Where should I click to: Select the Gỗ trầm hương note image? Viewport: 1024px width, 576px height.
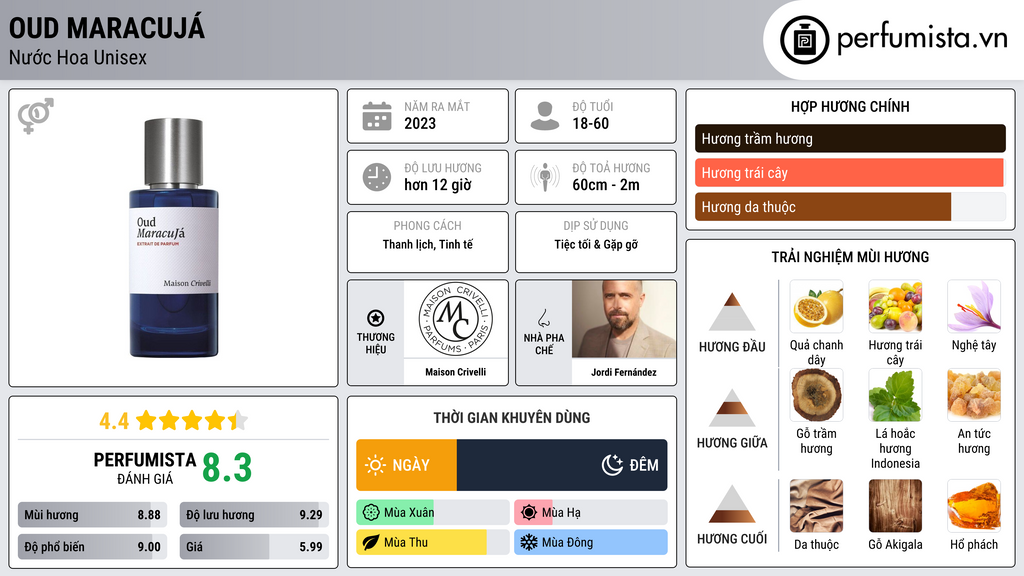pos(816,395)
